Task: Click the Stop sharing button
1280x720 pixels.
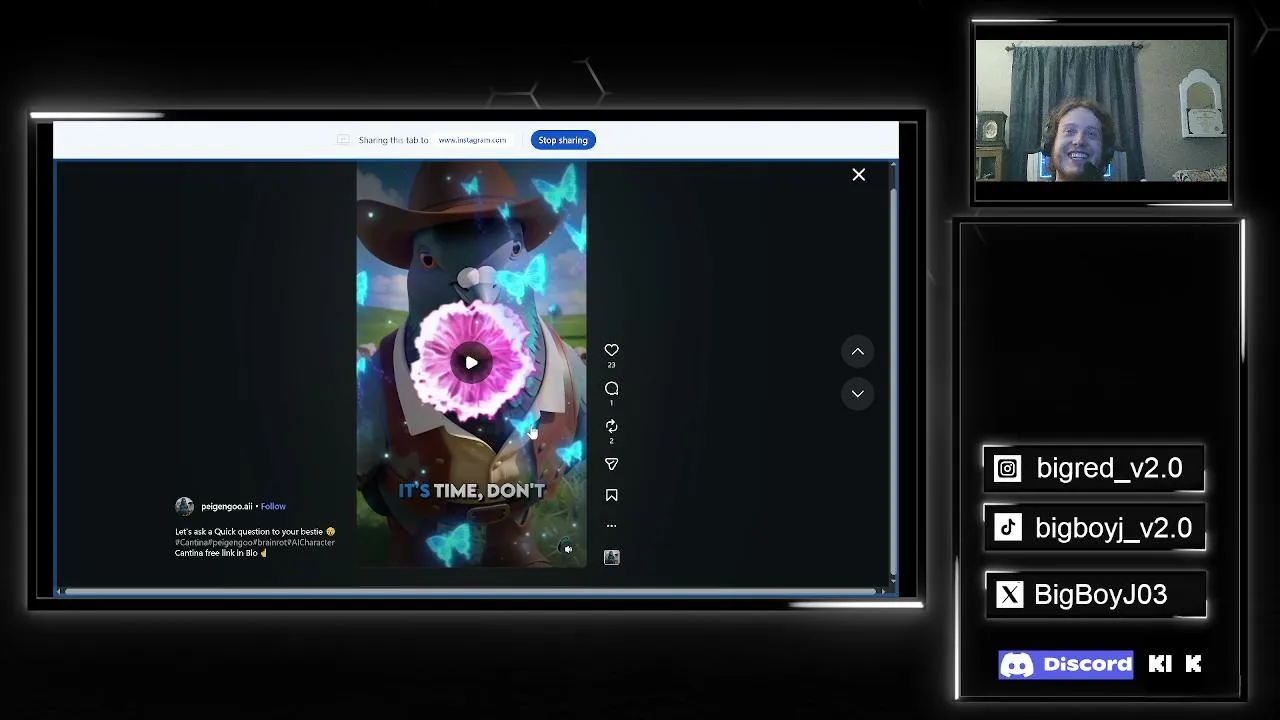Action: (x=563, y=140)
